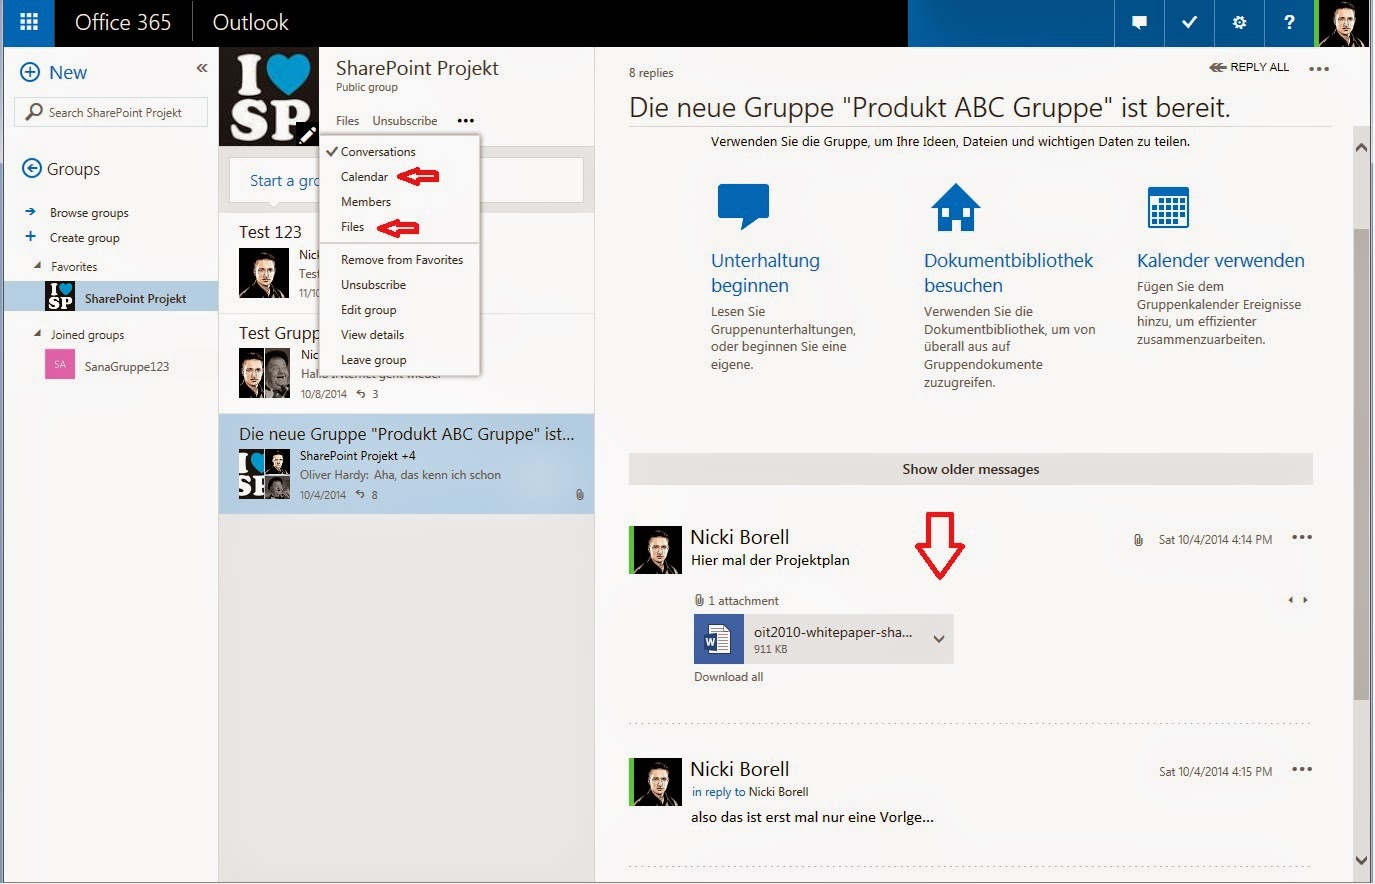1375x884 pixels.
Task: Open the help question mark icon
Action: [x=1289, y=22]
